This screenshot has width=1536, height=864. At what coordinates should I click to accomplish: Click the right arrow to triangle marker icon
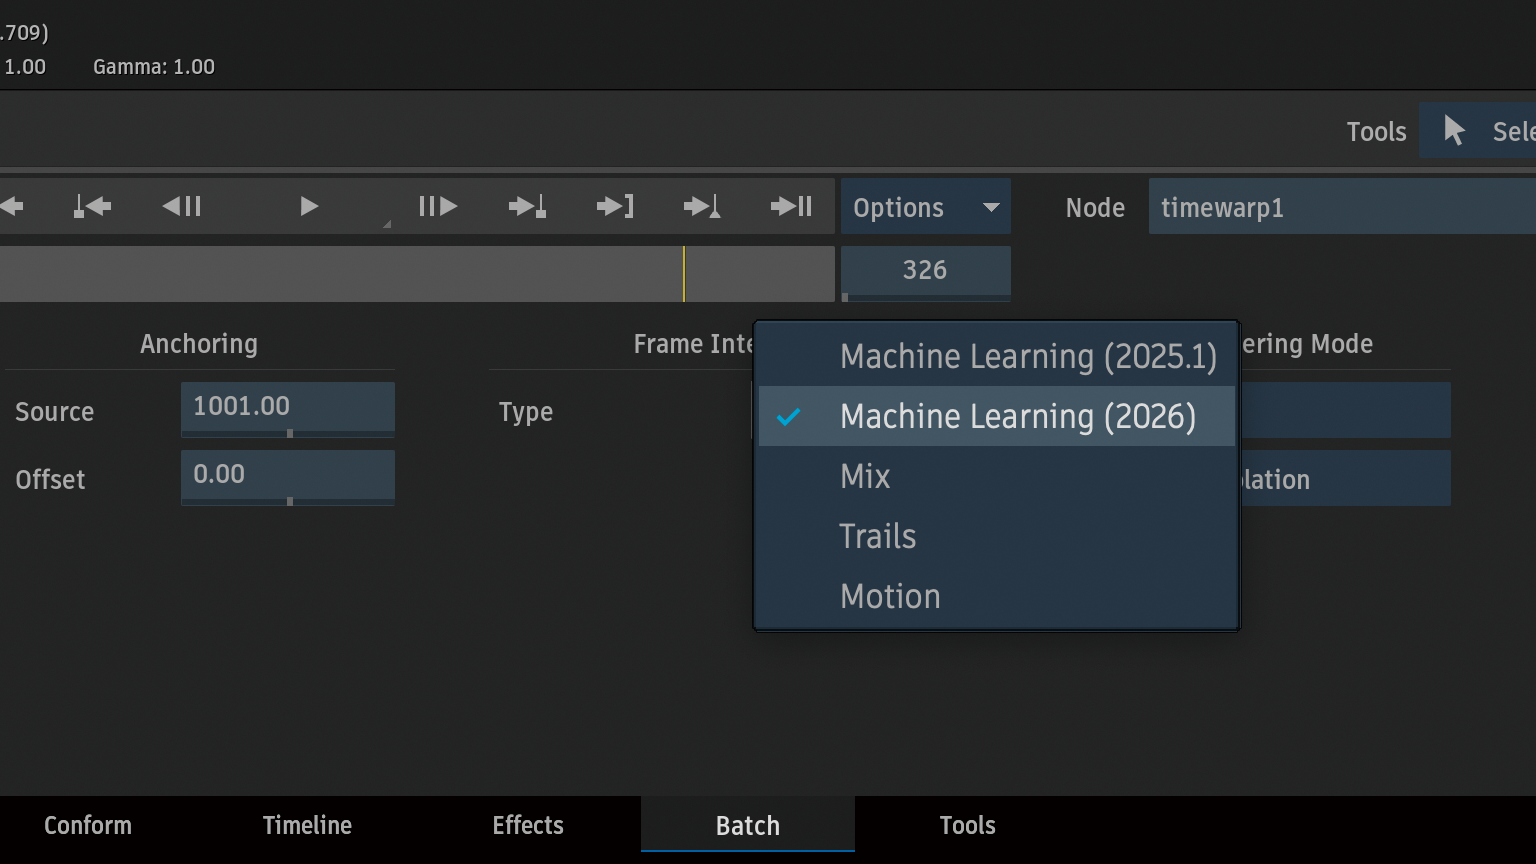[x=703, y=207]
